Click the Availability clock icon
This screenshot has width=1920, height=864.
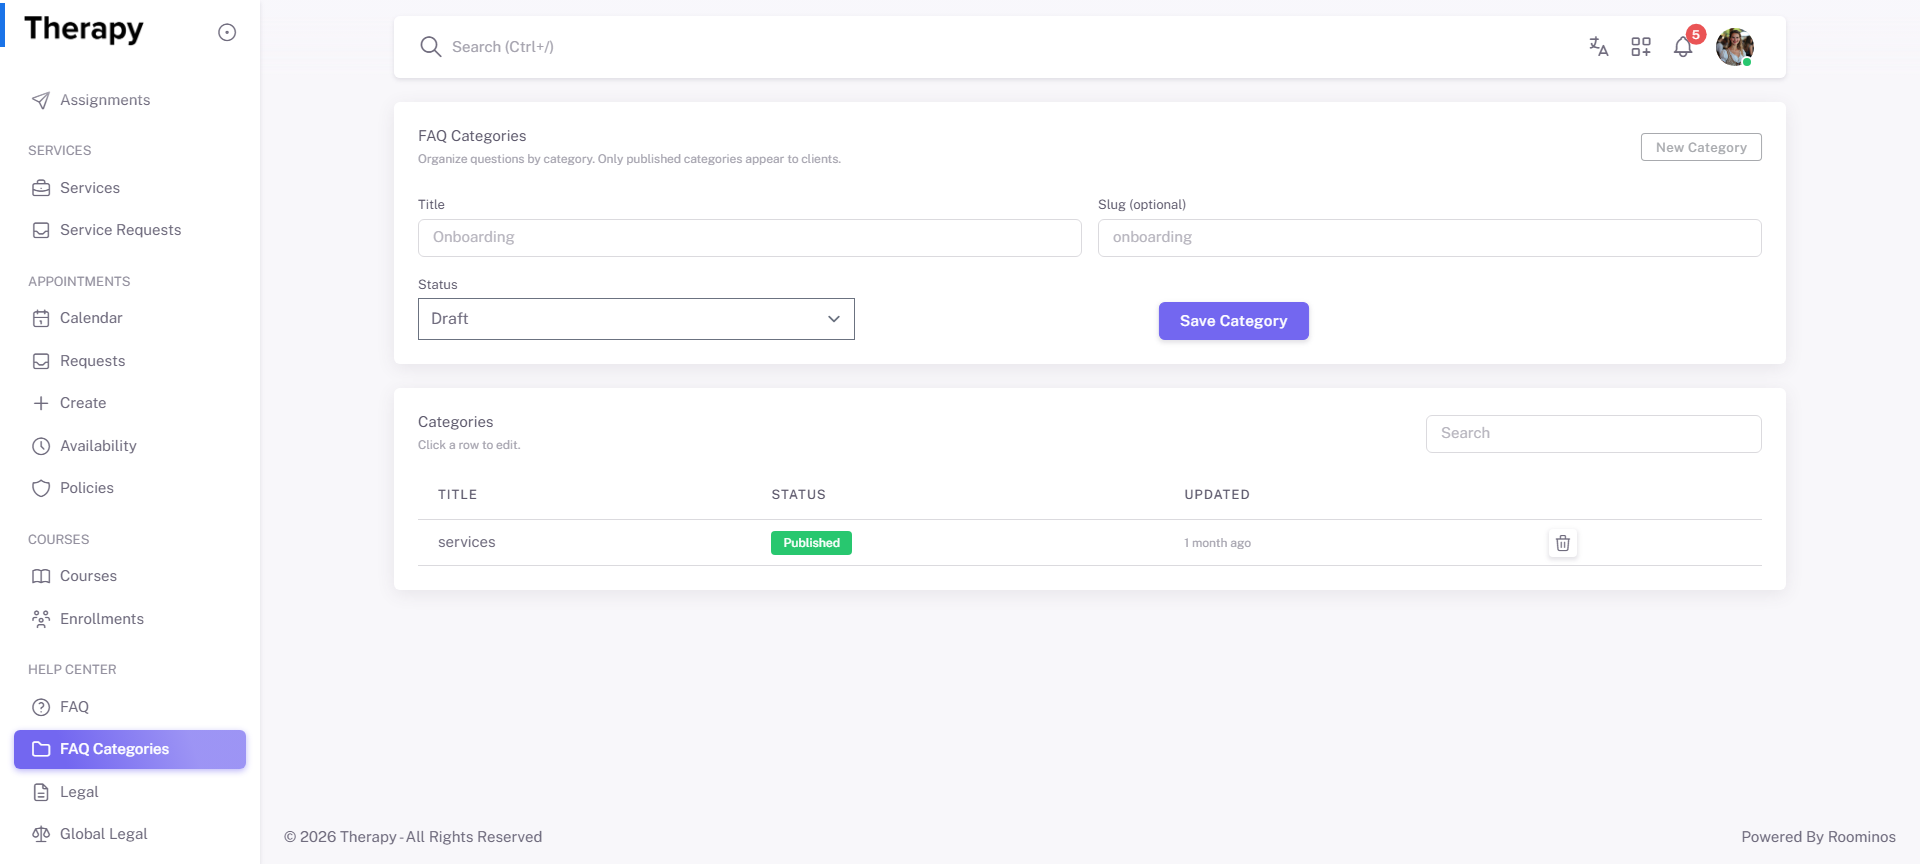(41, 446)
